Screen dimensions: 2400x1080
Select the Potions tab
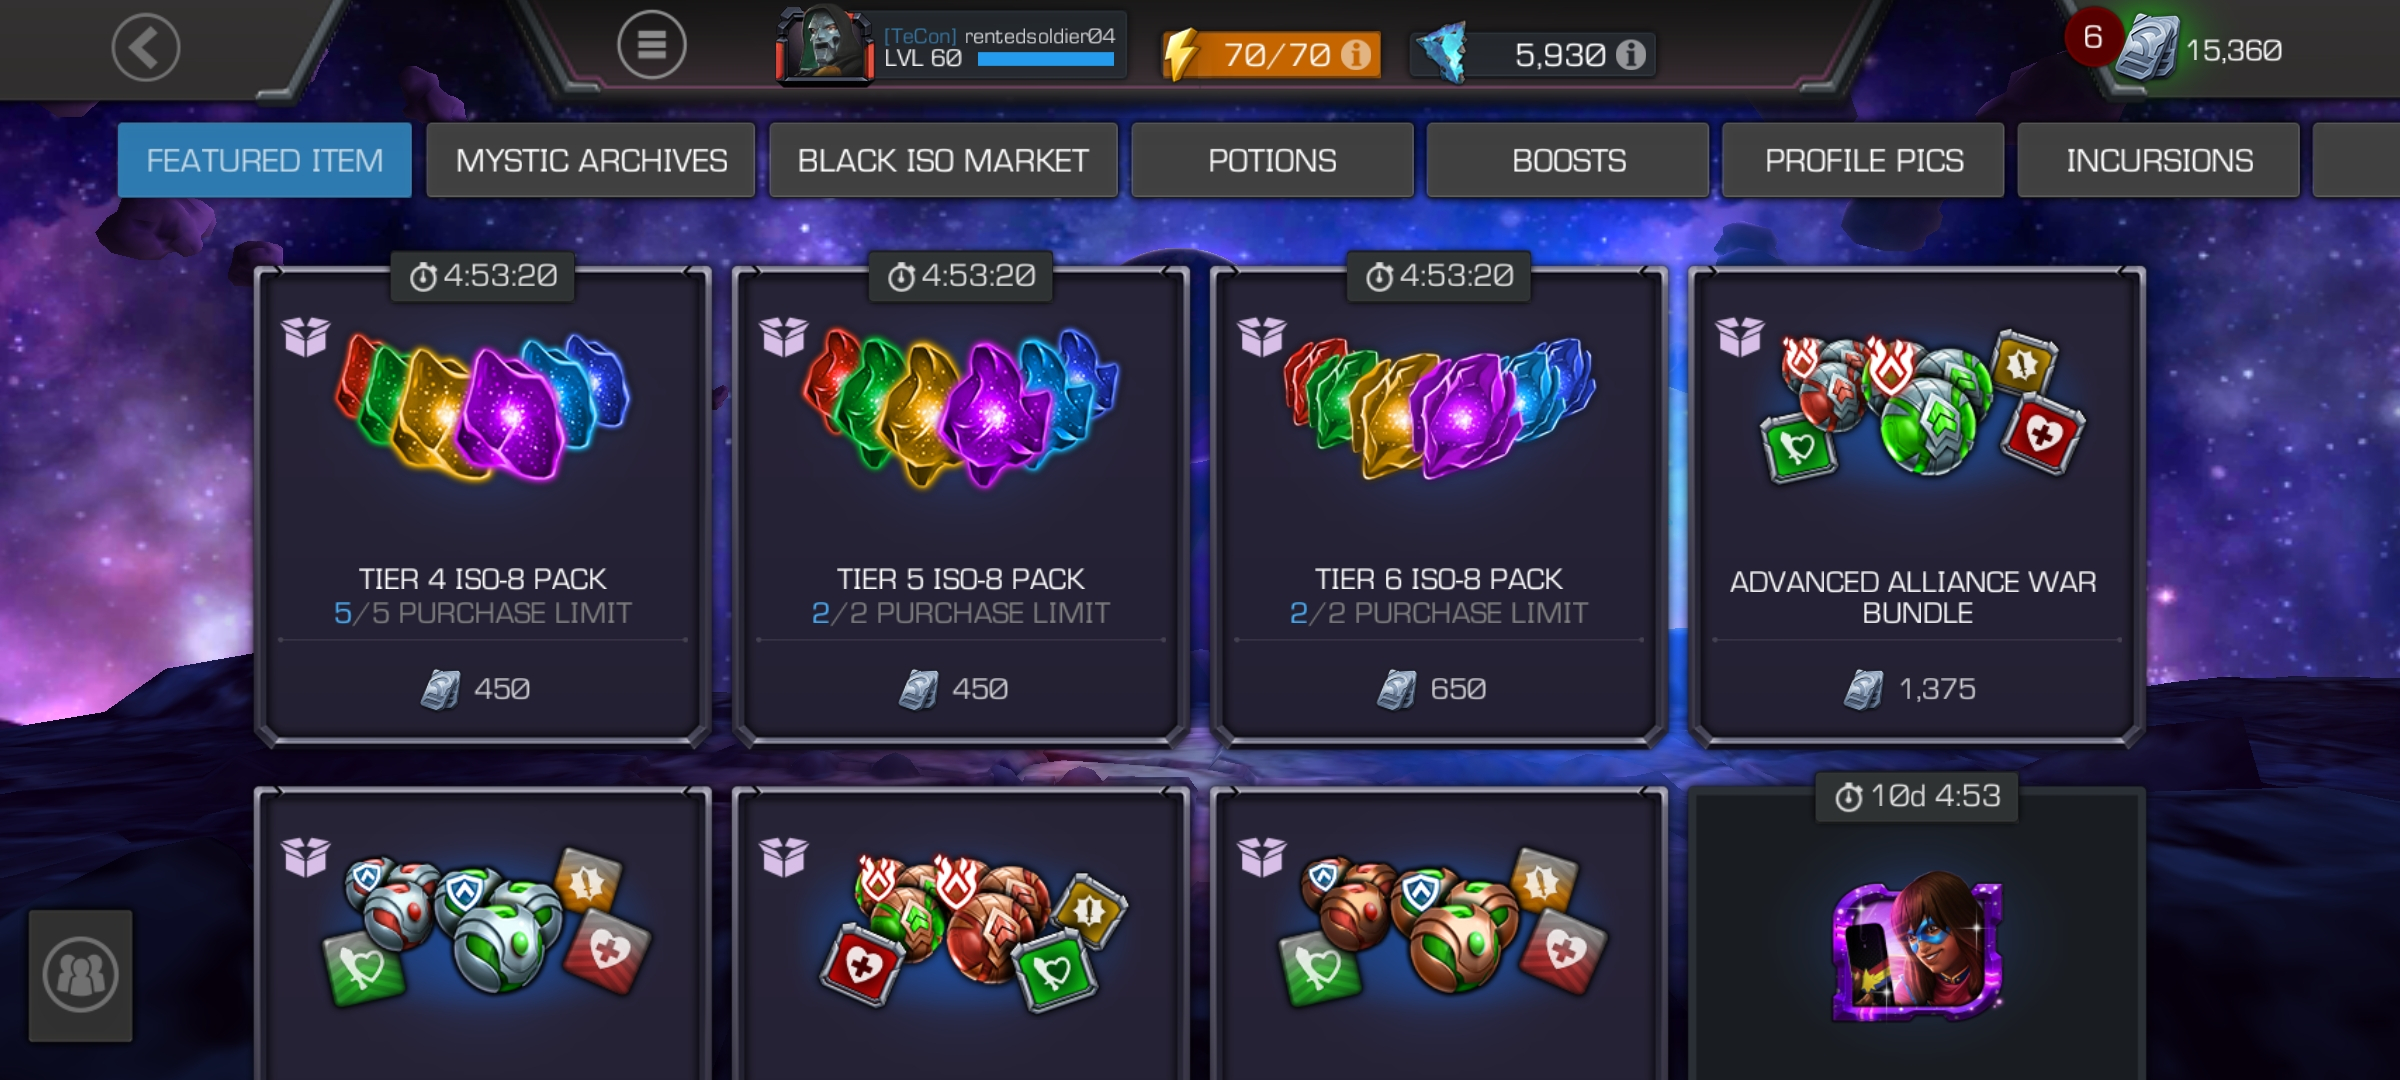click(1272, 160)
